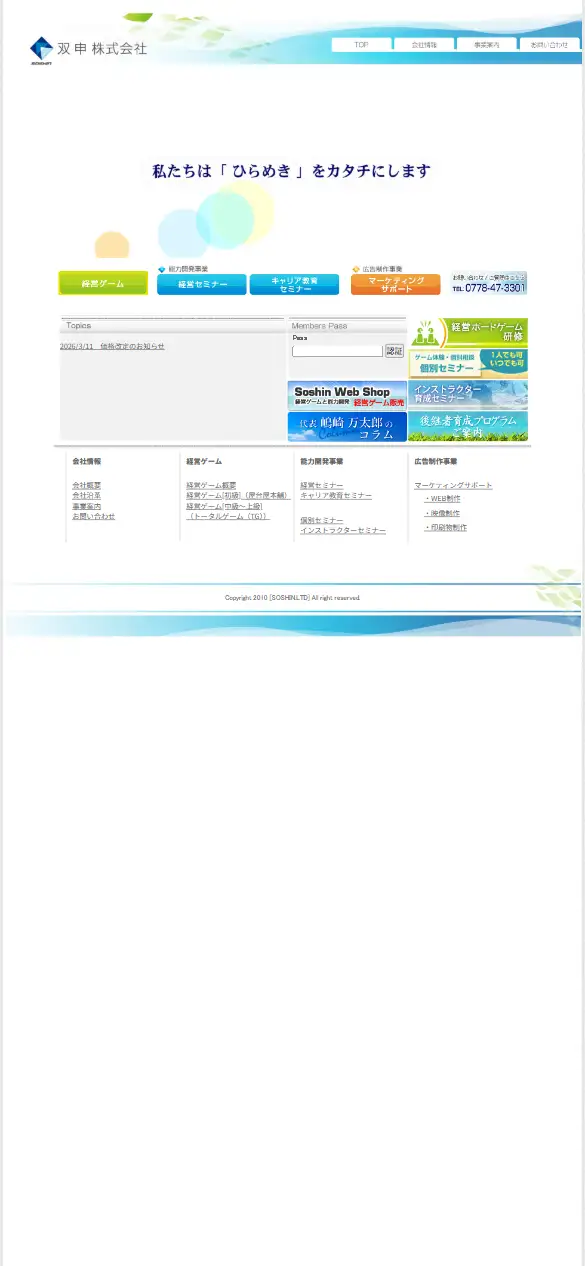Open the お問い合わせ link in the footer
Viewport: 585px width, 1266px height.
[93, 516]
